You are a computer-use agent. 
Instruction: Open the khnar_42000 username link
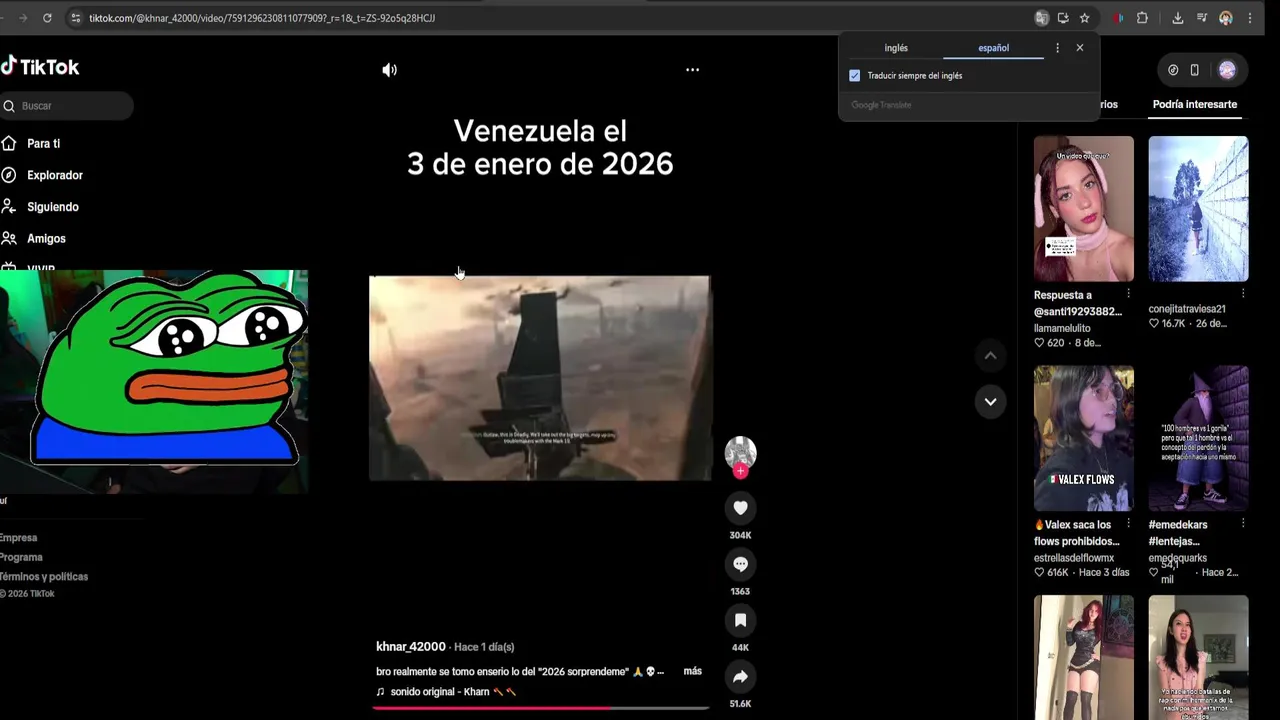410,647
